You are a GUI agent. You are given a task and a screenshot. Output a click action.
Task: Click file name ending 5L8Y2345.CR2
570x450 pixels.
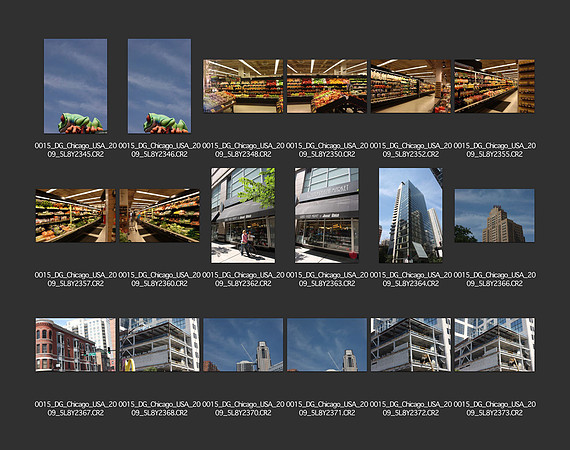click(x=76, y=150)
